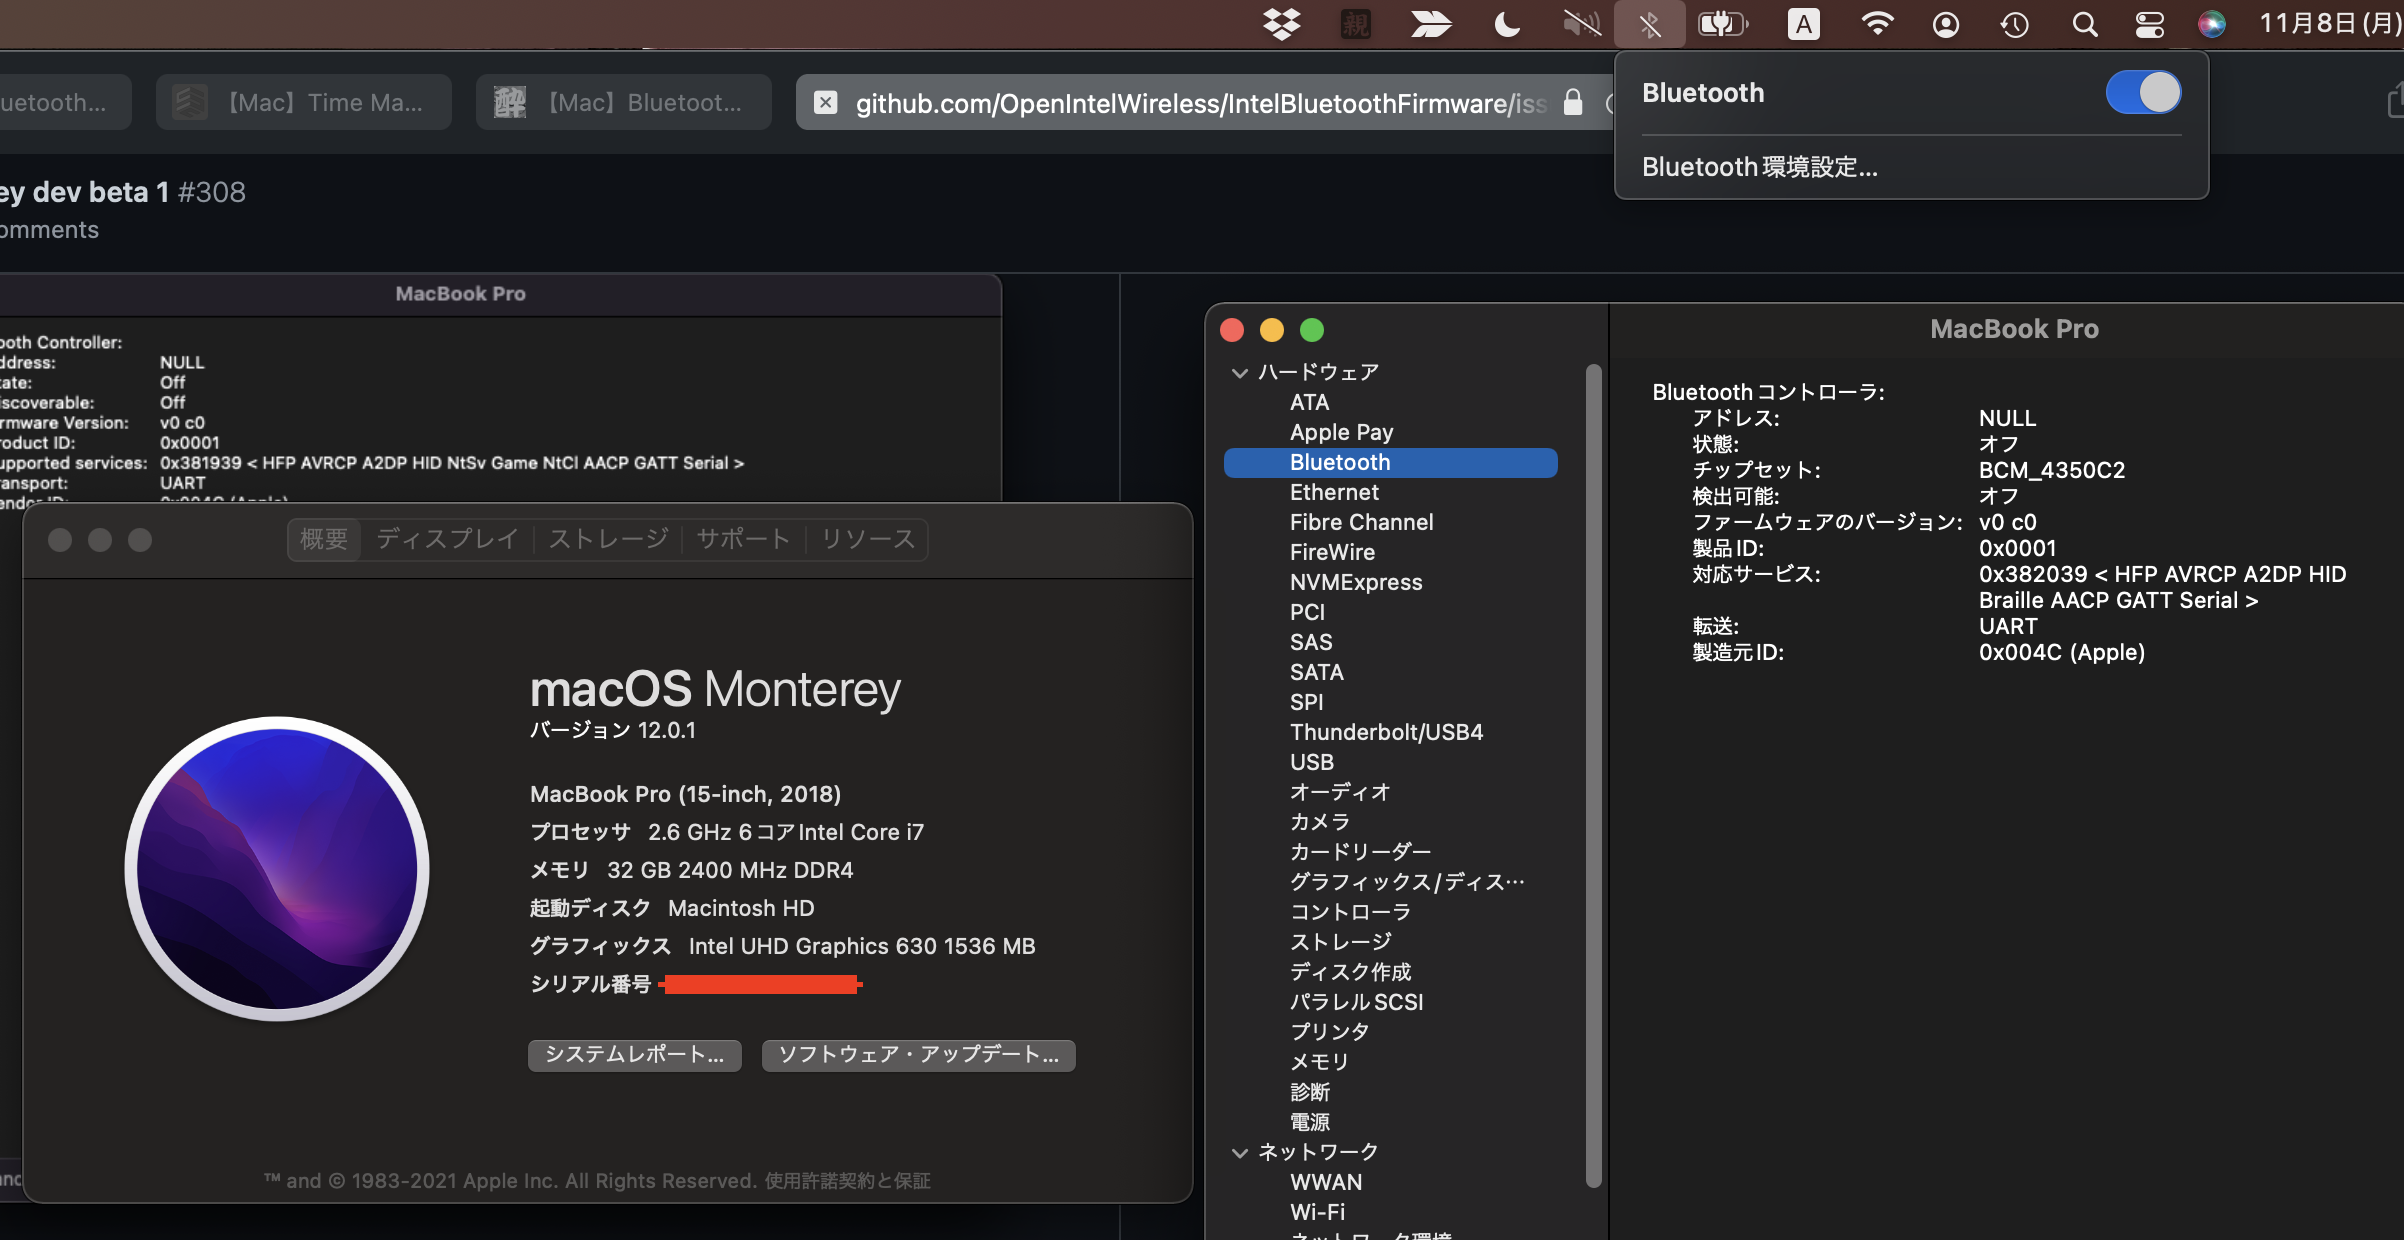The width and height of the screenshot is (2404, 1240).
Task: Click the Do Not Disturb moon icon
Action: coord(1506,24)
